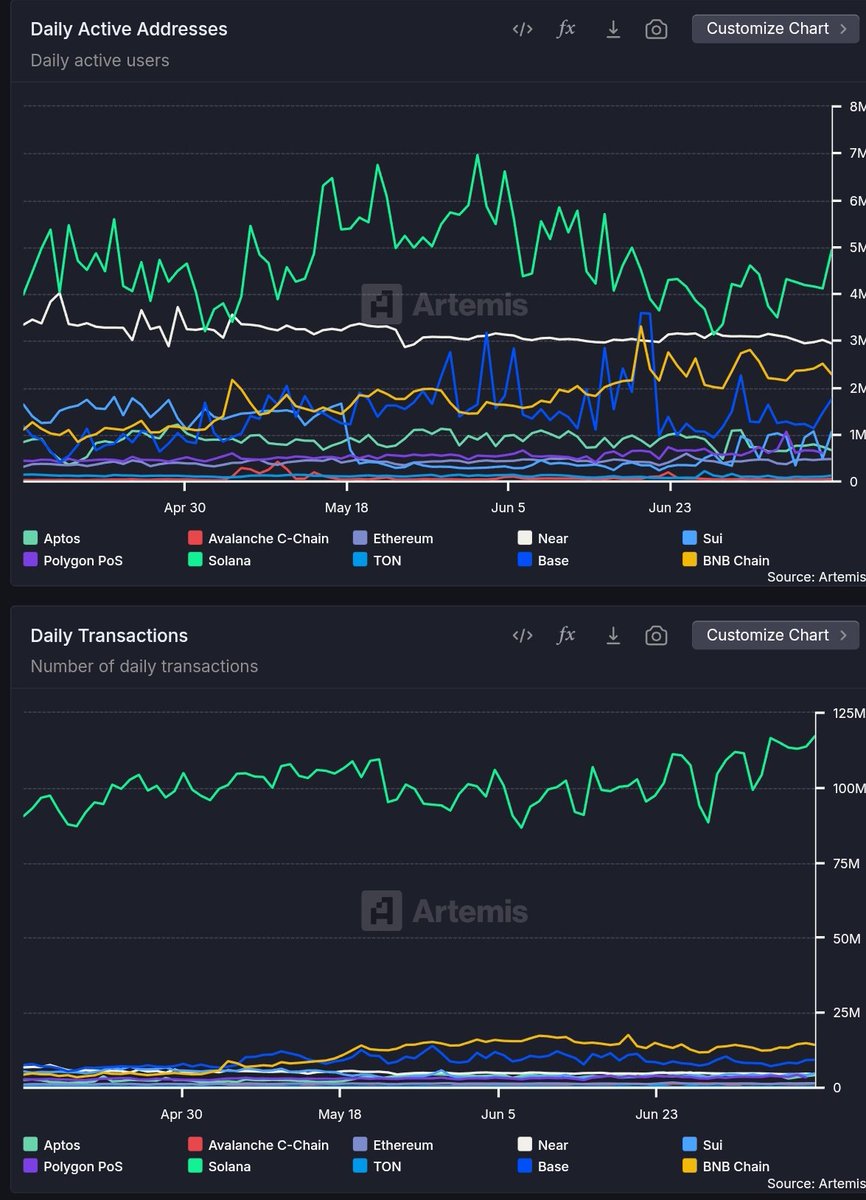This screenshot has width=866, height=1200.
Task: Toggle TON in Daily Active Addresses legend
Action: tap(377, 560)
